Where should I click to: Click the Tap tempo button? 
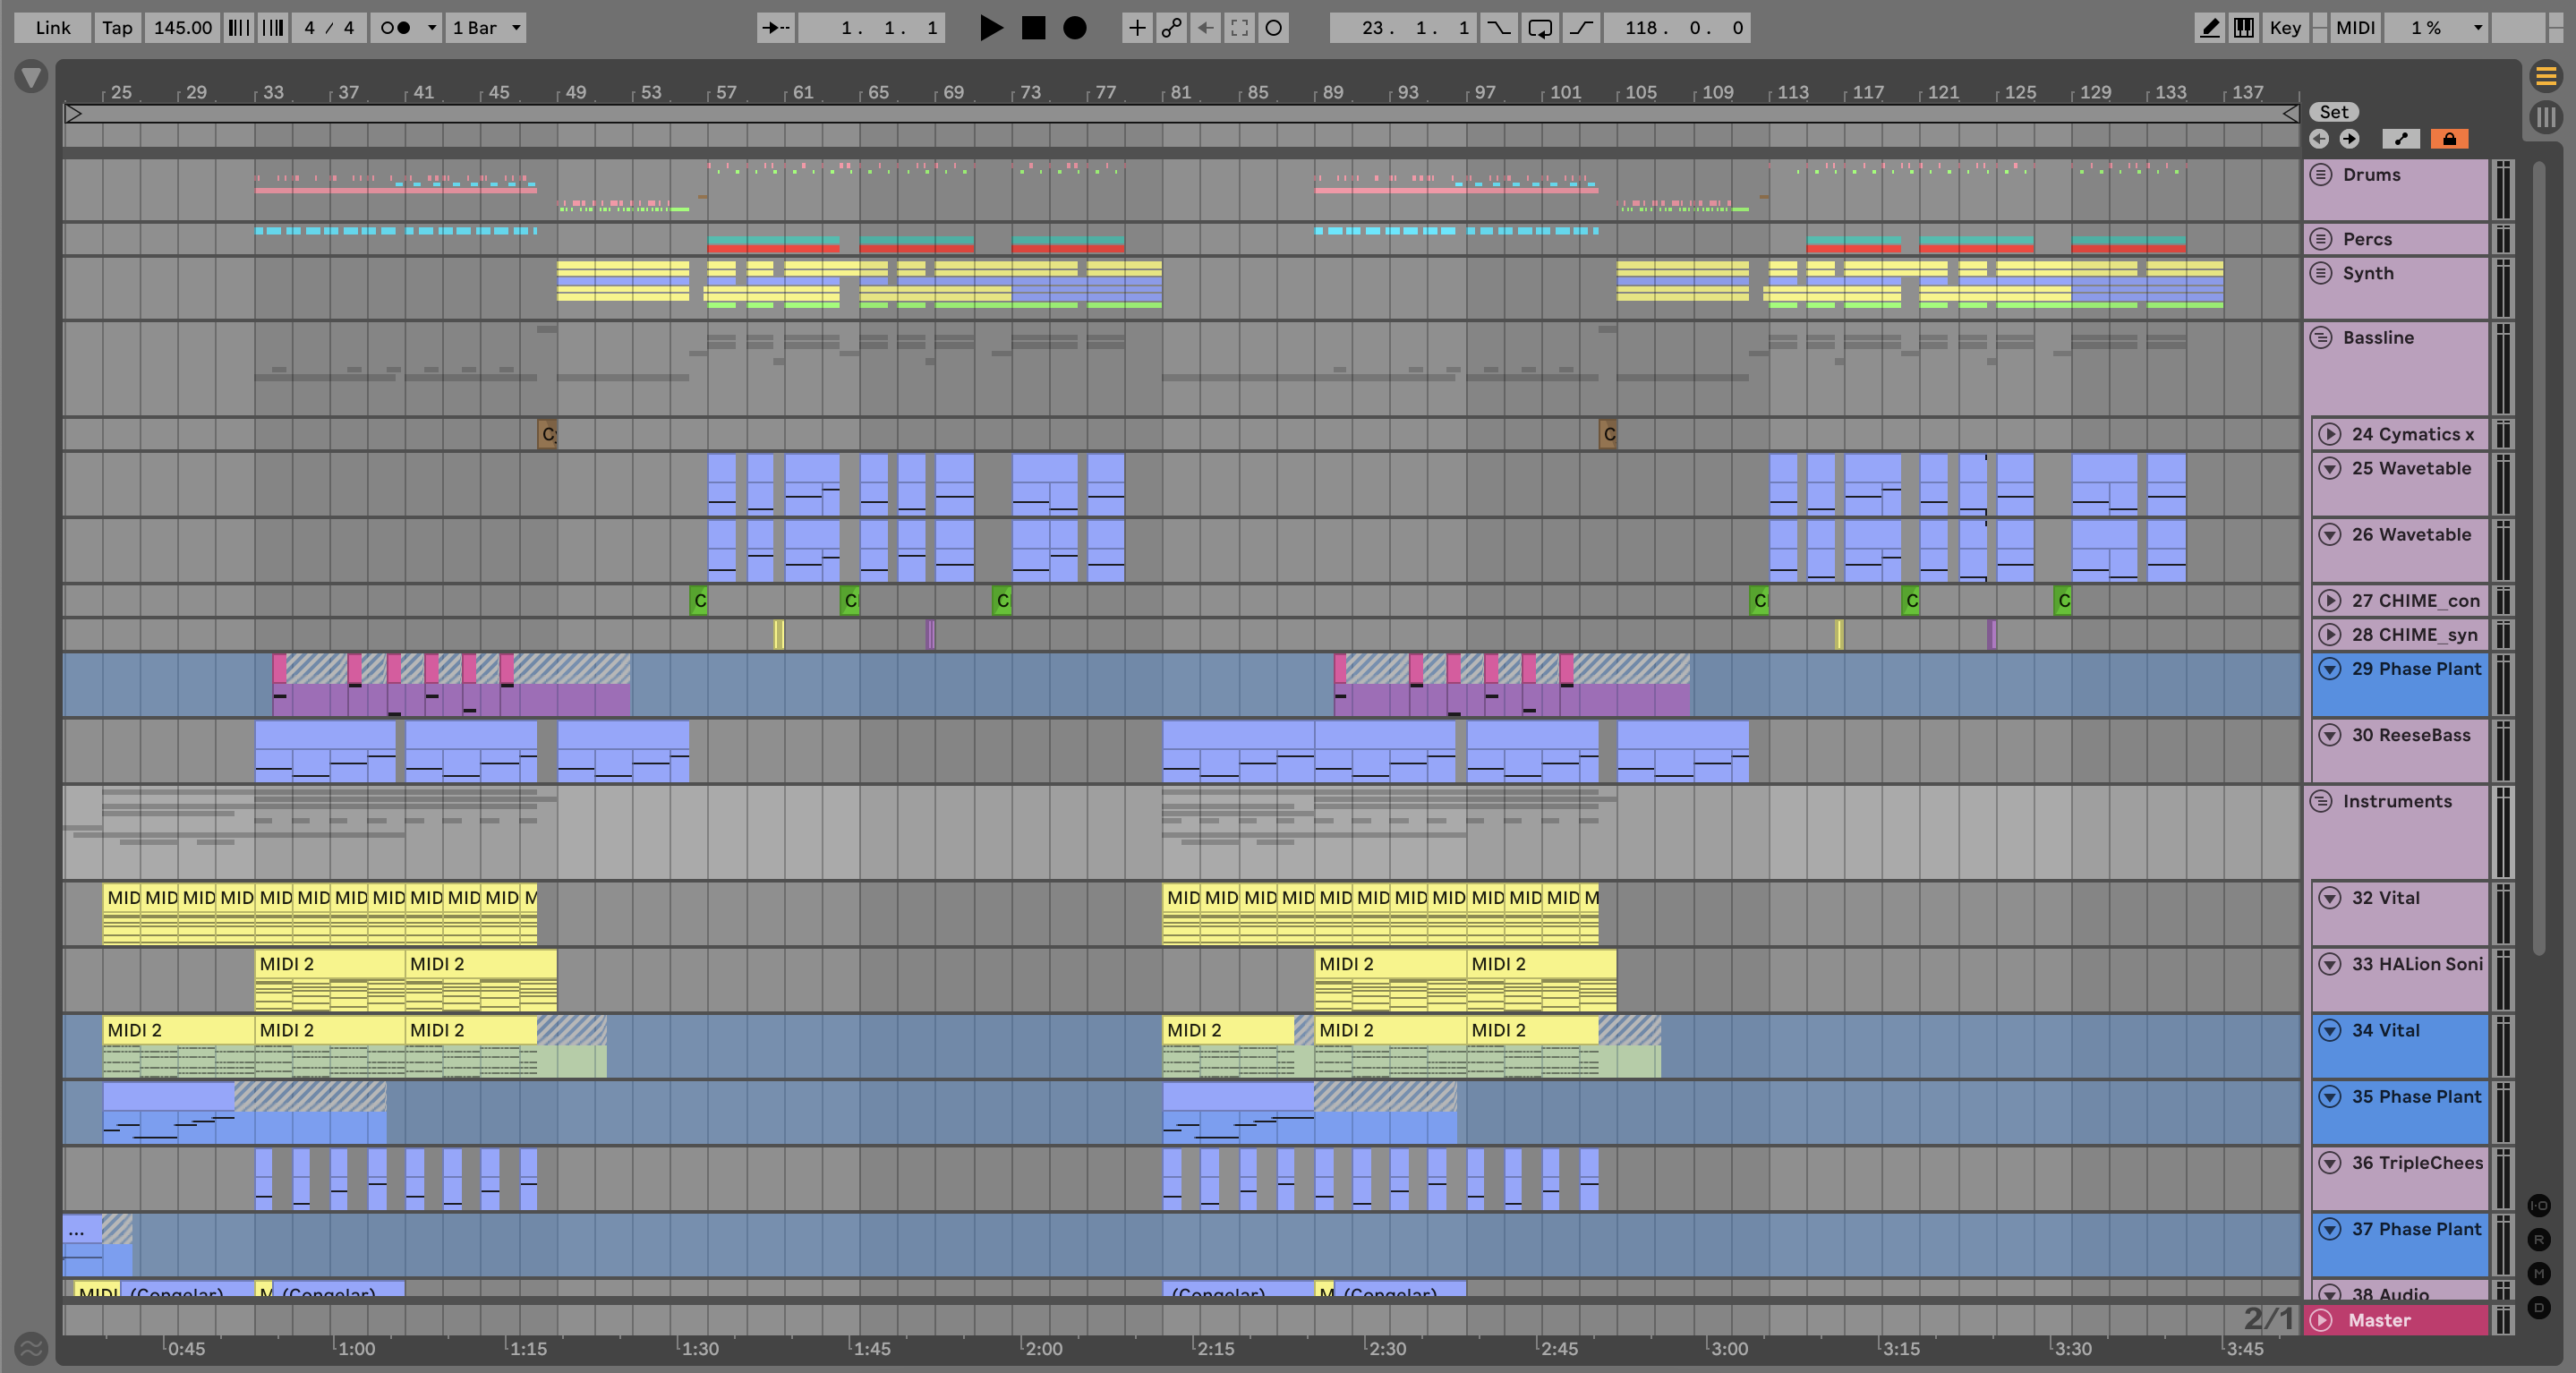117,28
